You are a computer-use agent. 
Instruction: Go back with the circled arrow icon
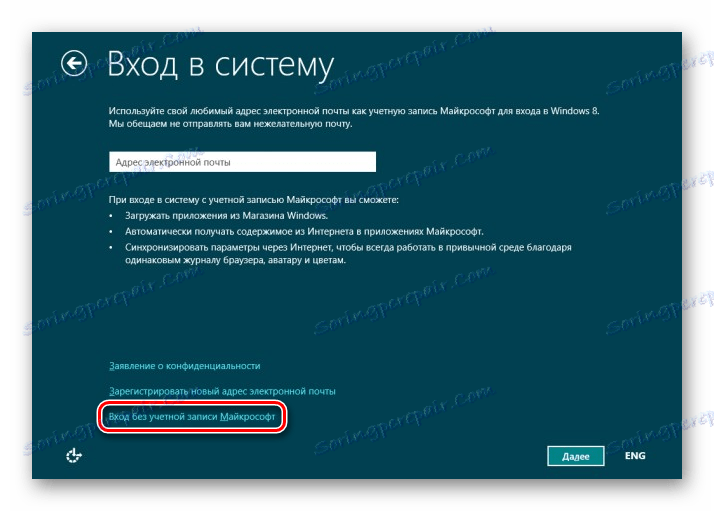pos(74,63)
